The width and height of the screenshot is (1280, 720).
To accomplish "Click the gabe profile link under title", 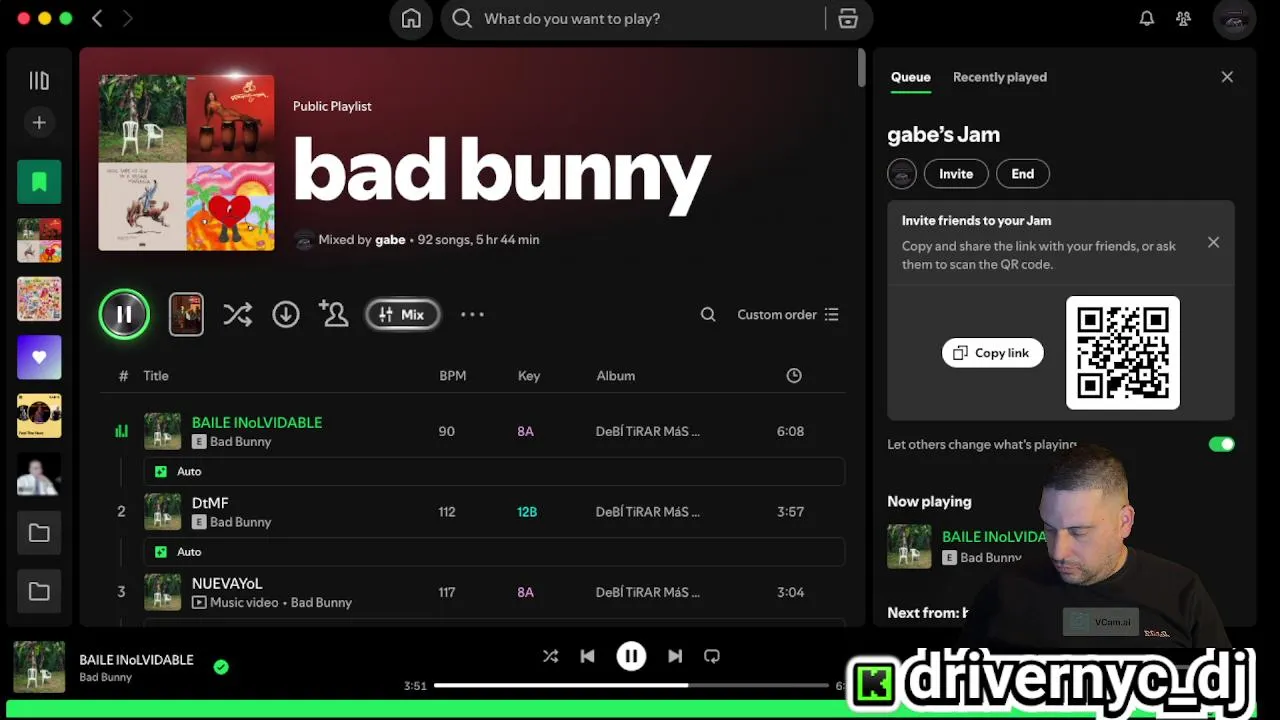I will coord(390,240).
